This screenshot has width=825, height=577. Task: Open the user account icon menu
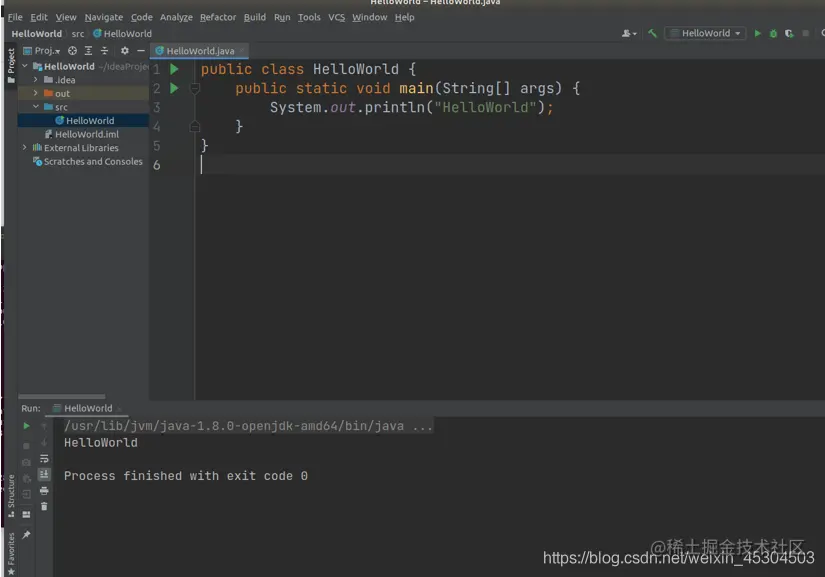click(x=629, y=33)
